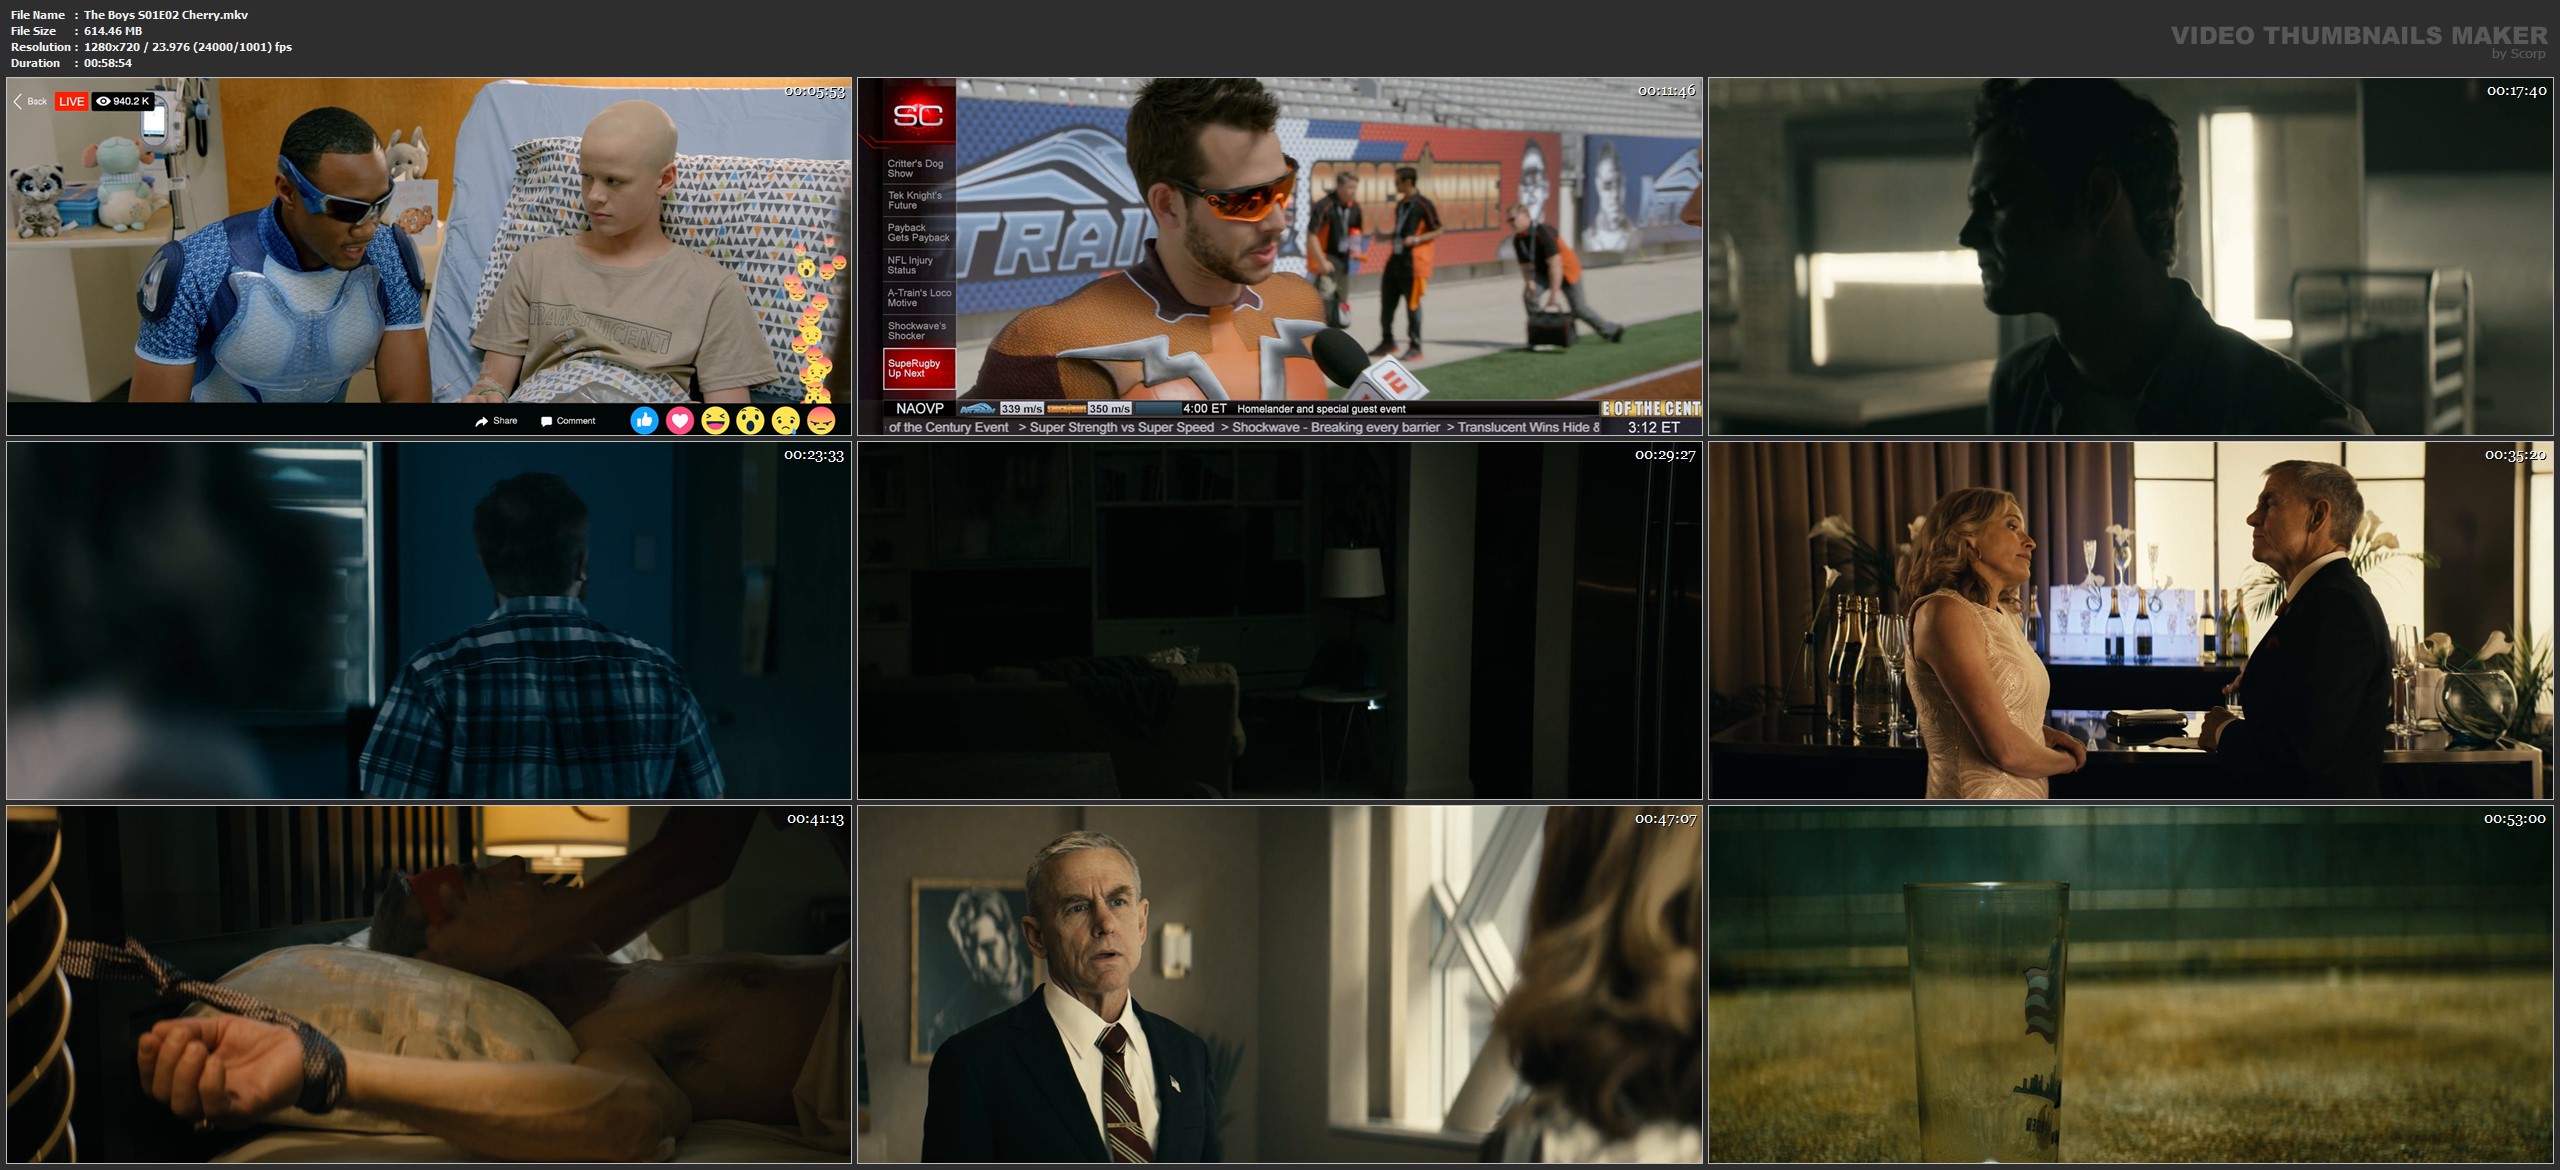The width and height of the screenshot is (2560, 1170).
Task: Select NFL Injury Status rundown item
Action: [919, 265]
